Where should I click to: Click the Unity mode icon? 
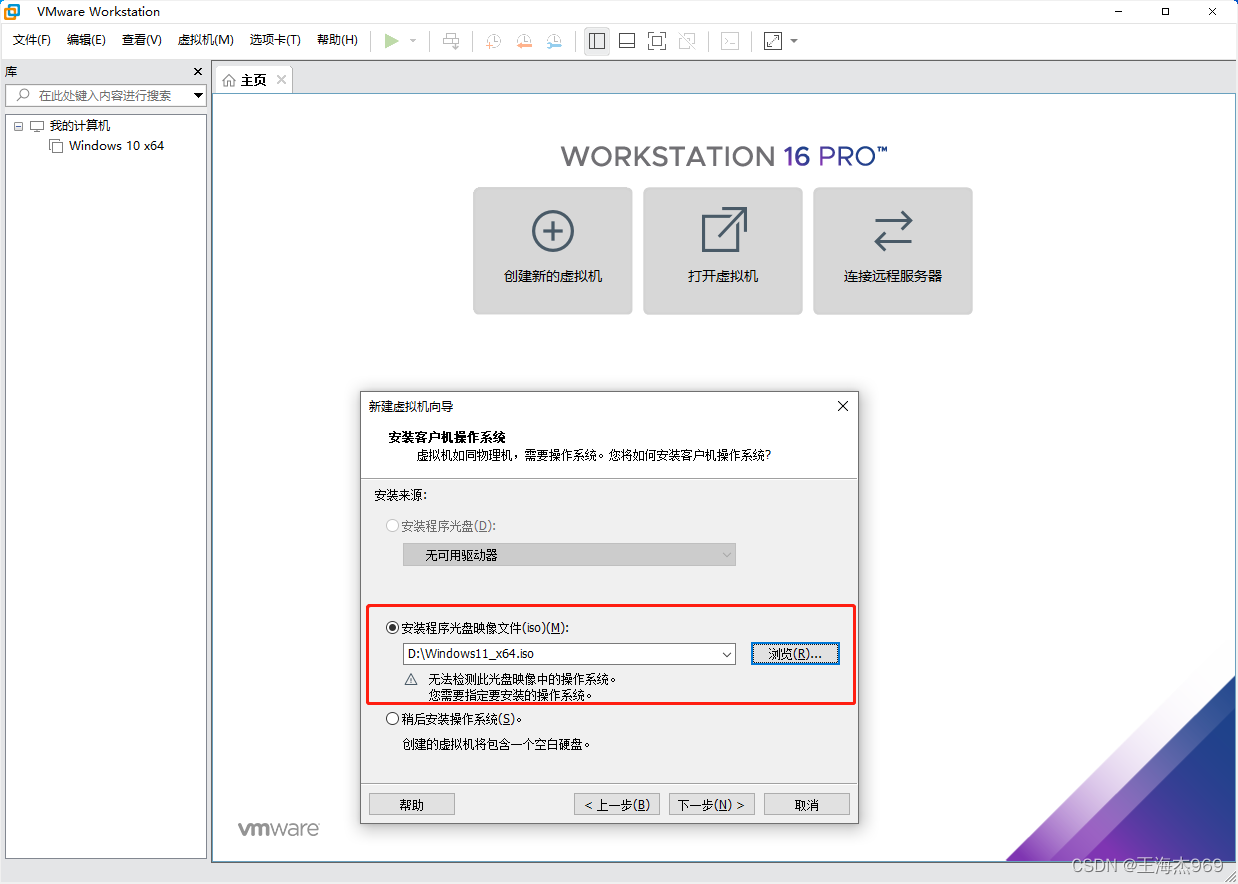pos(687,41)
